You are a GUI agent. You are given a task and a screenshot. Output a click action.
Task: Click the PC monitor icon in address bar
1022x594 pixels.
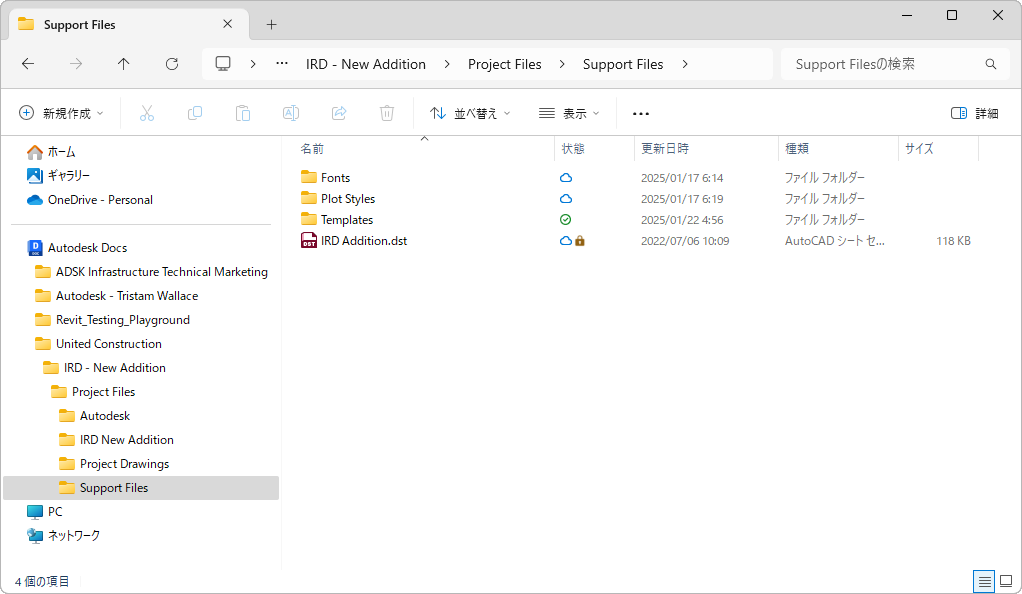tap(223, 64)
